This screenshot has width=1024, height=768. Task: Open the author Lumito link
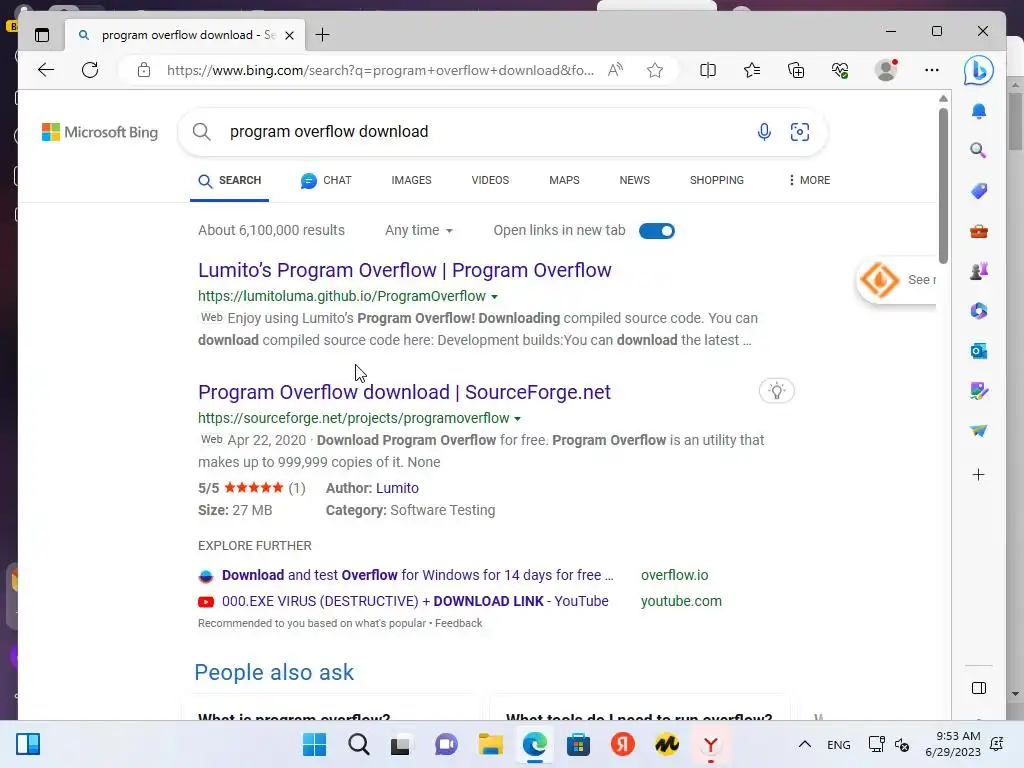(x=397, y=488)
